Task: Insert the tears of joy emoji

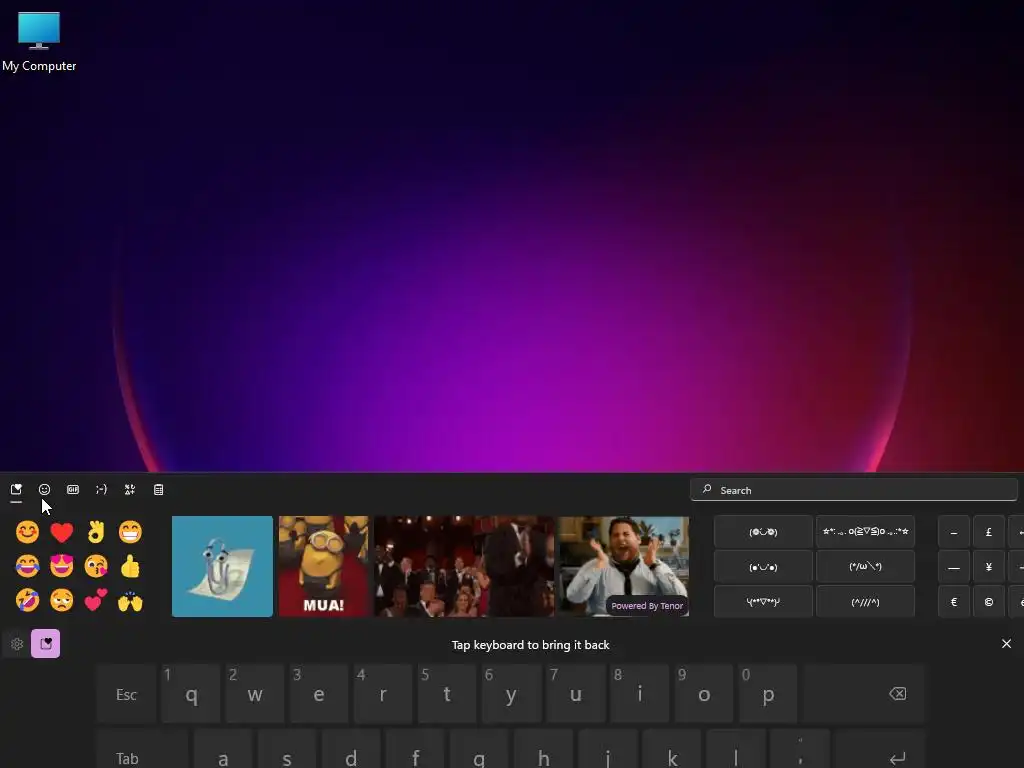Action: [27, 566]
